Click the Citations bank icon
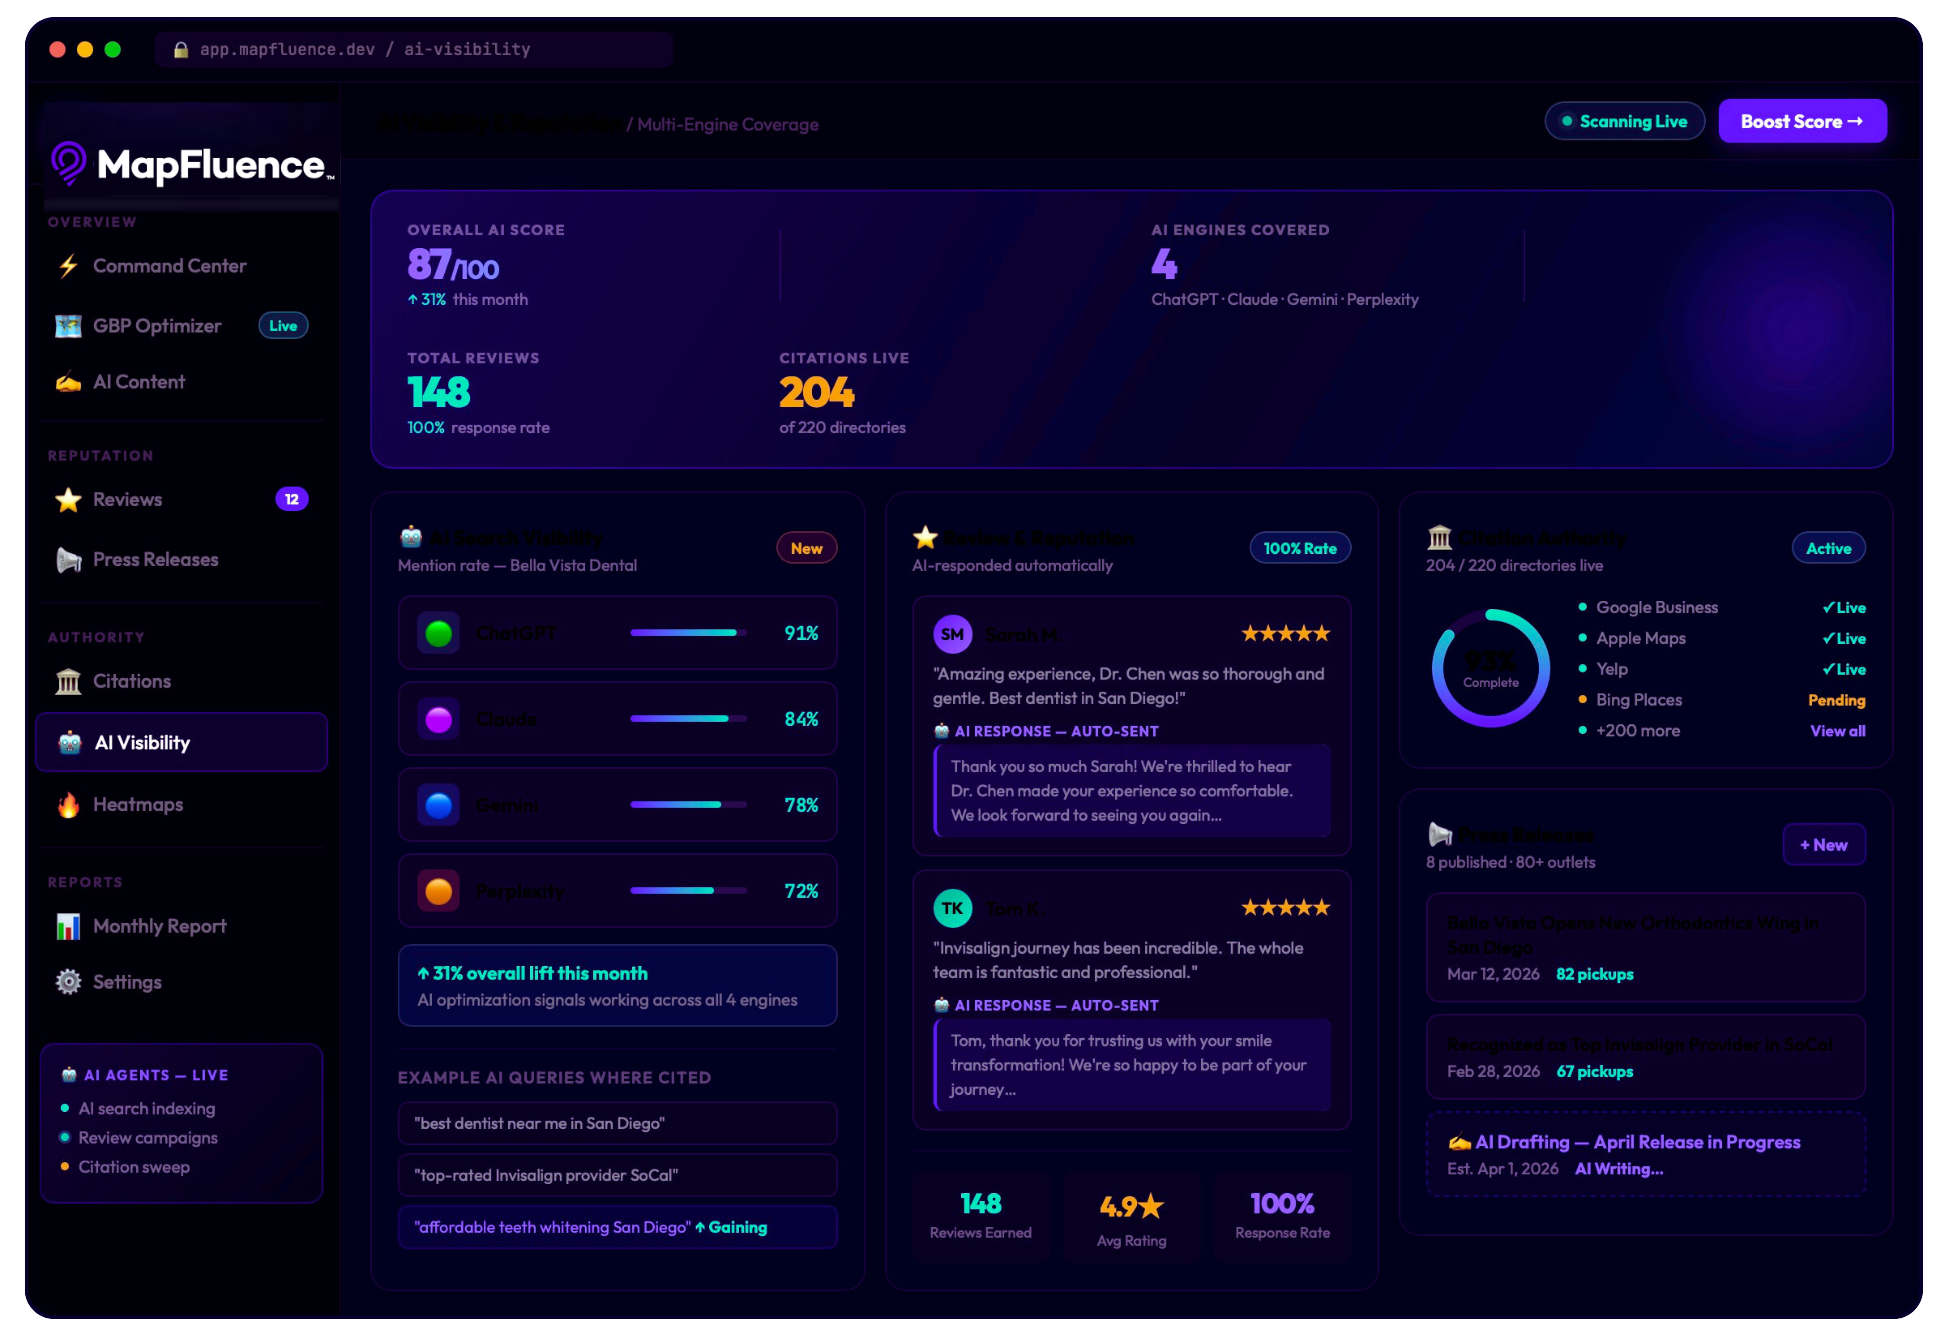 pos(66,680)
